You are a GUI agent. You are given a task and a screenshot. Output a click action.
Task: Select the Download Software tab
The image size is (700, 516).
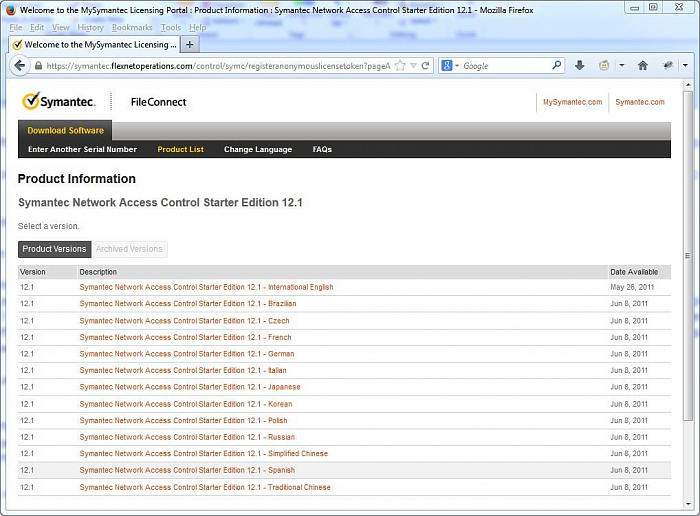tap(65, 130)
